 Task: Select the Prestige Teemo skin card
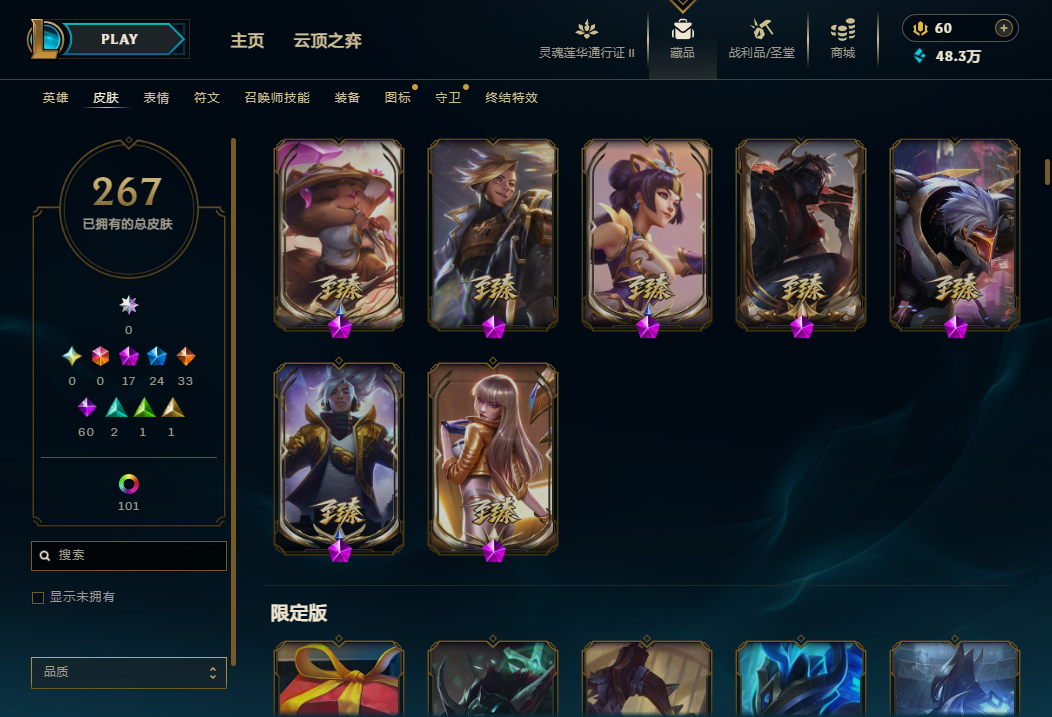point(339,235)
